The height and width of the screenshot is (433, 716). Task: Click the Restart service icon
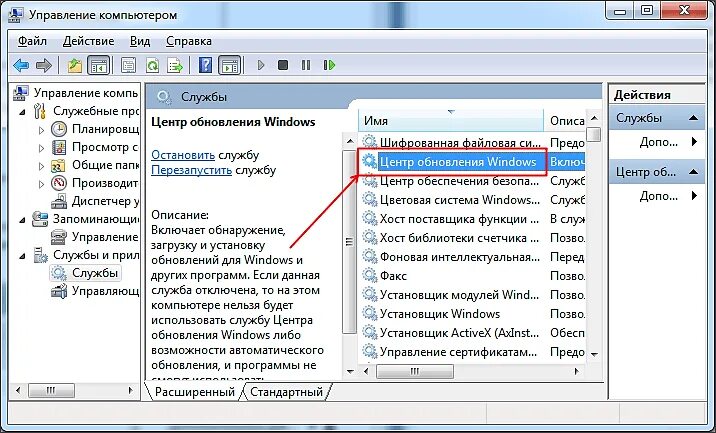(x=329, y=65)
